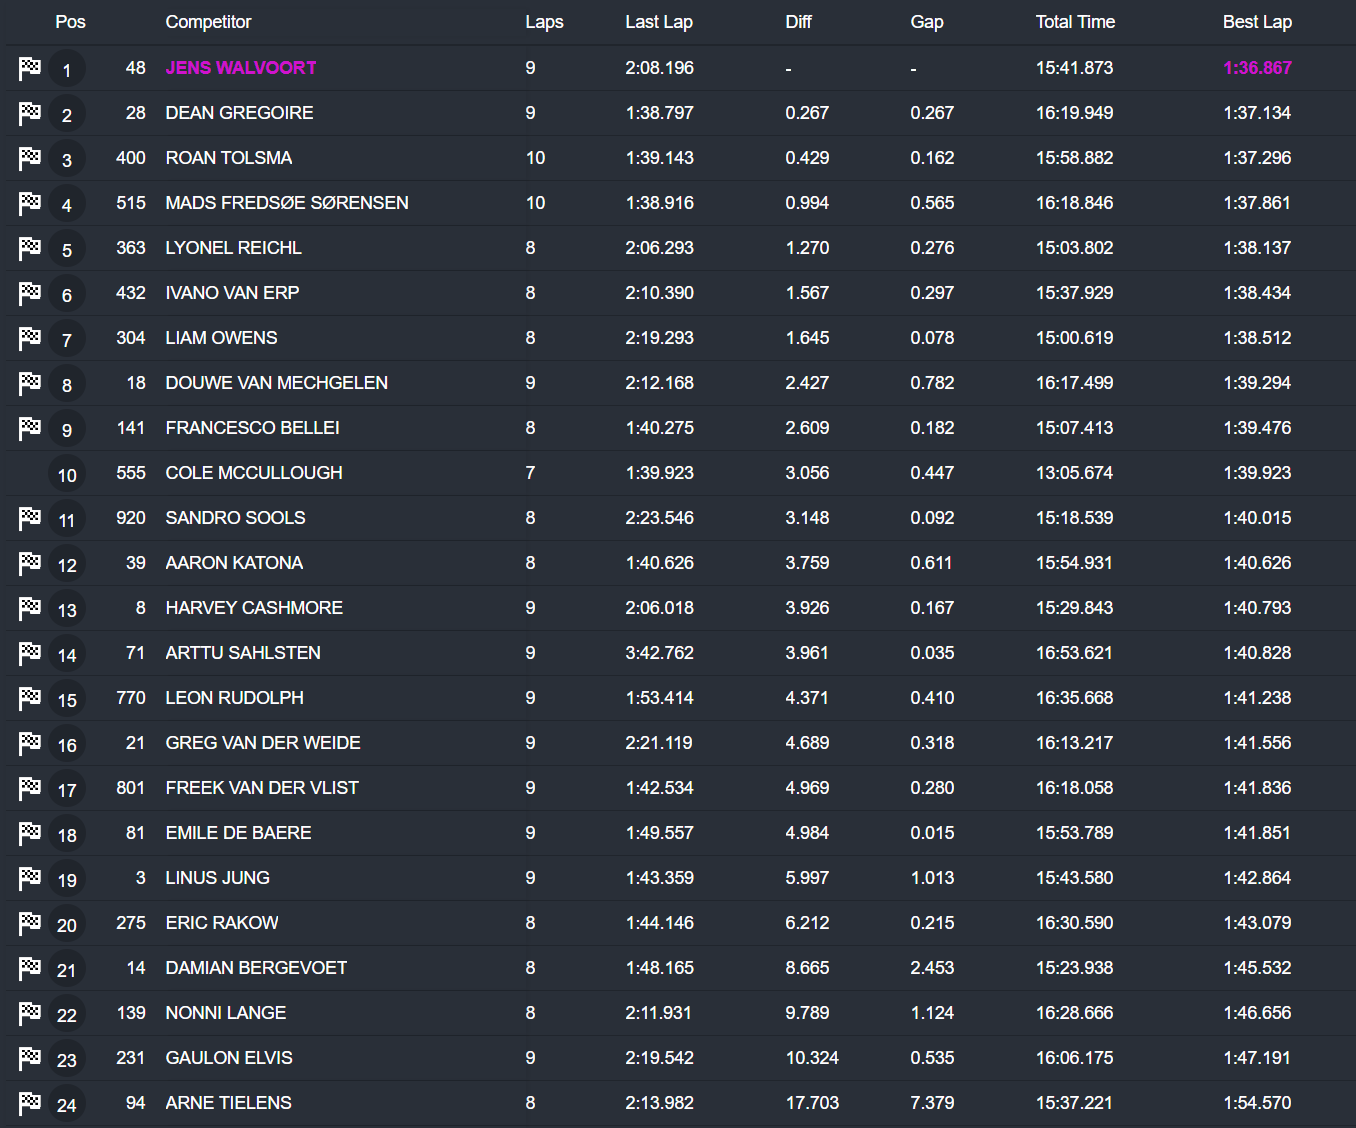The height and width of the screenshot is (1128, 1356).
Task: Click the position 1 circle badge
Action: pos(67,70)
